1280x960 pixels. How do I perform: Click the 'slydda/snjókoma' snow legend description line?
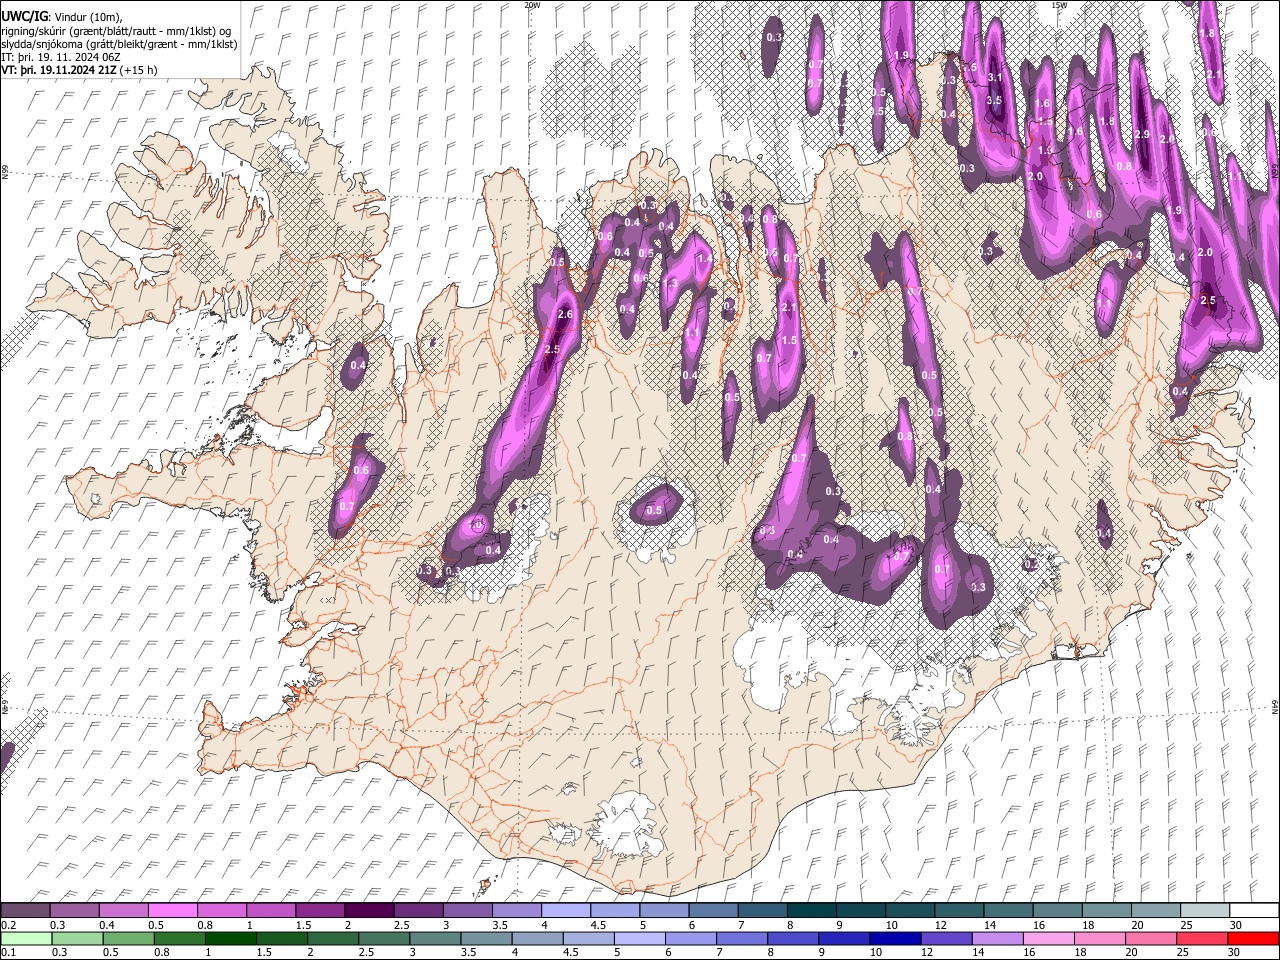[119, 44]
